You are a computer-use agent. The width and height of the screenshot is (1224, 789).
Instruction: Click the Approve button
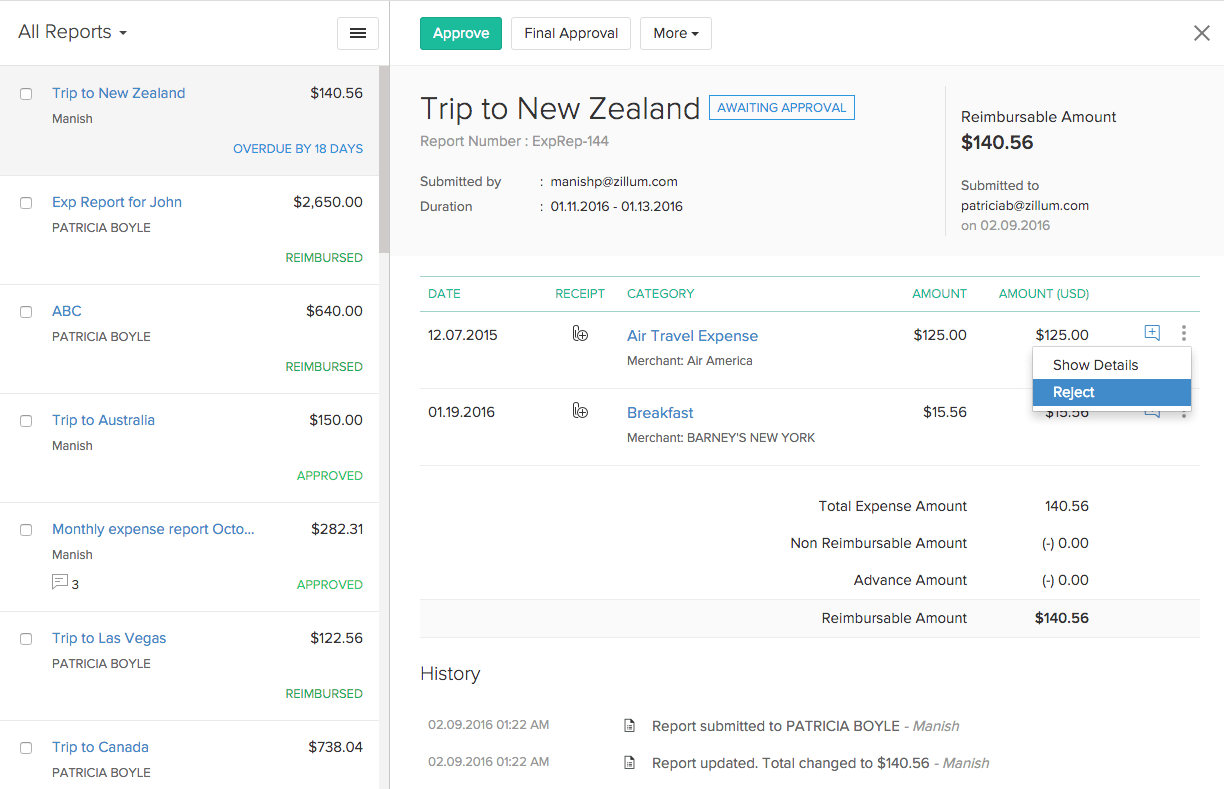coord(460,33)
